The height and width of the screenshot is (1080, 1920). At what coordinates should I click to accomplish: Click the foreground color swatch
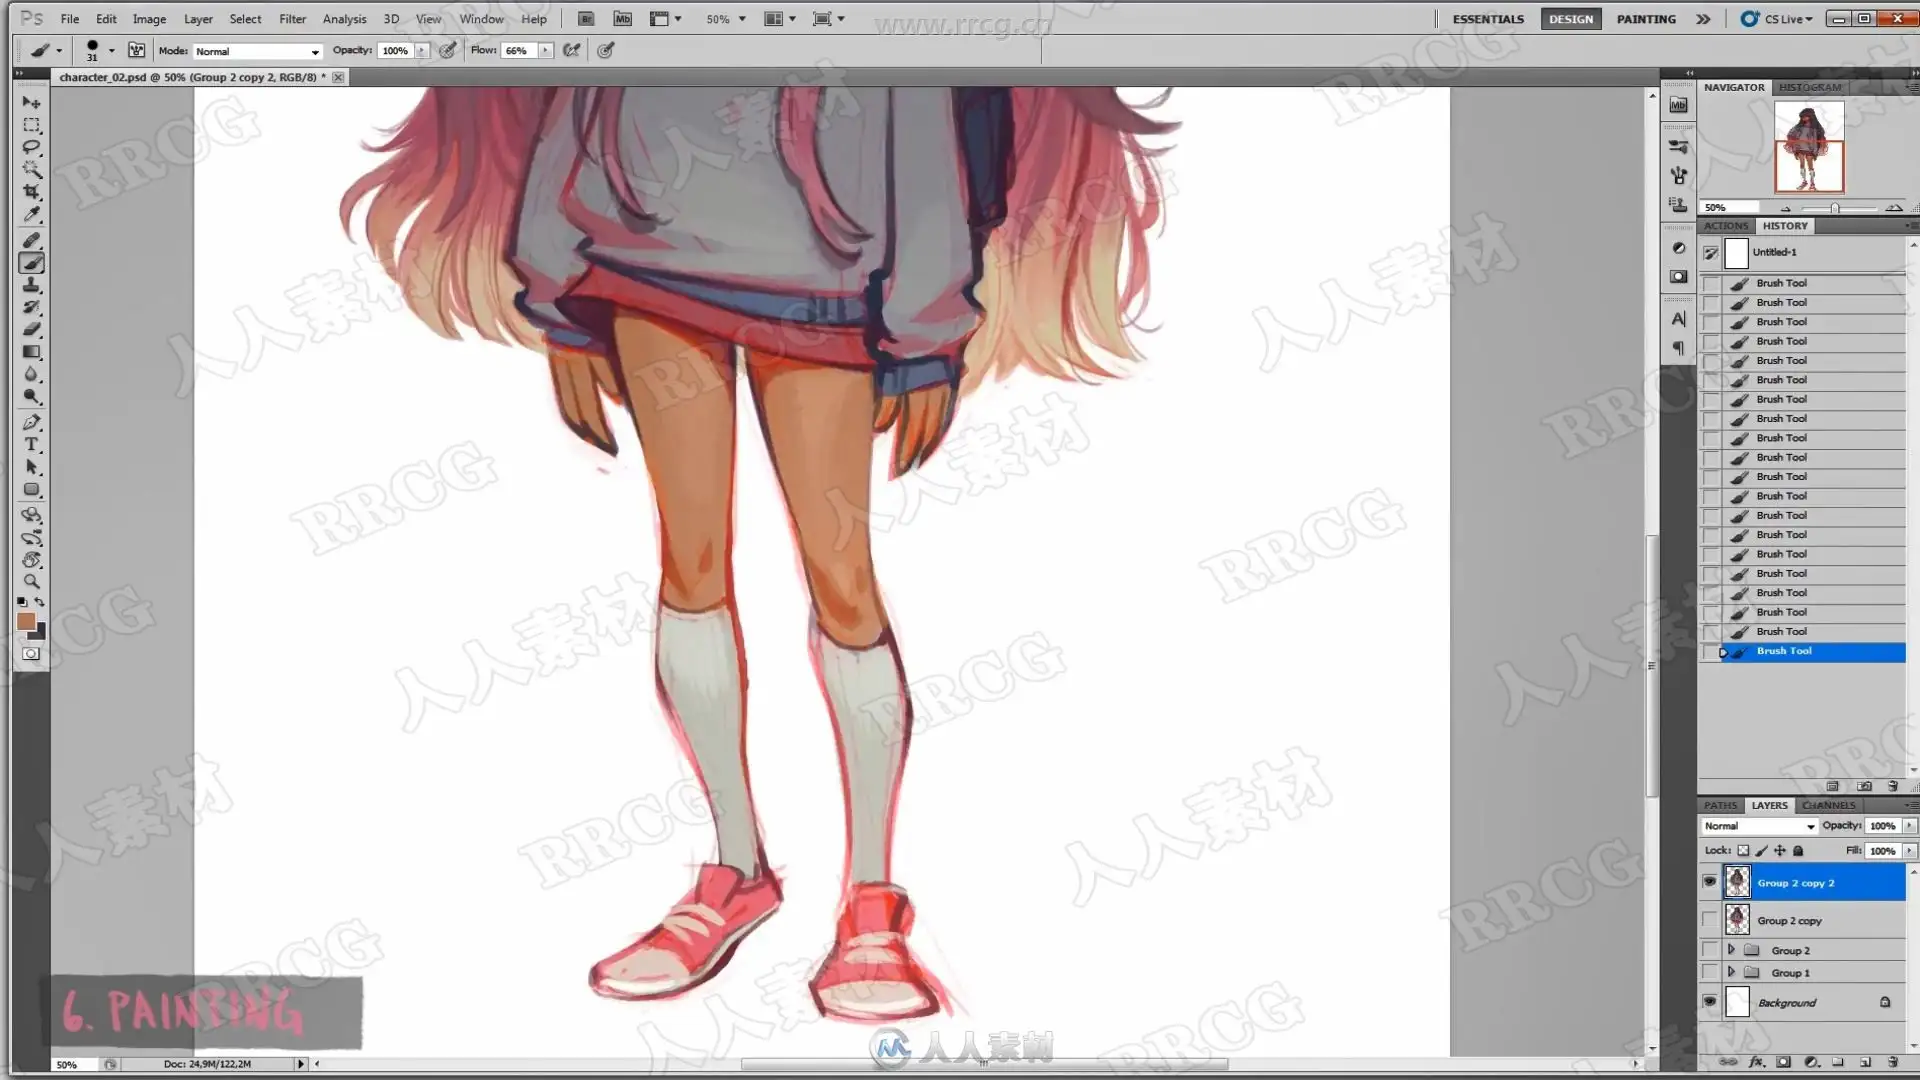26,622
